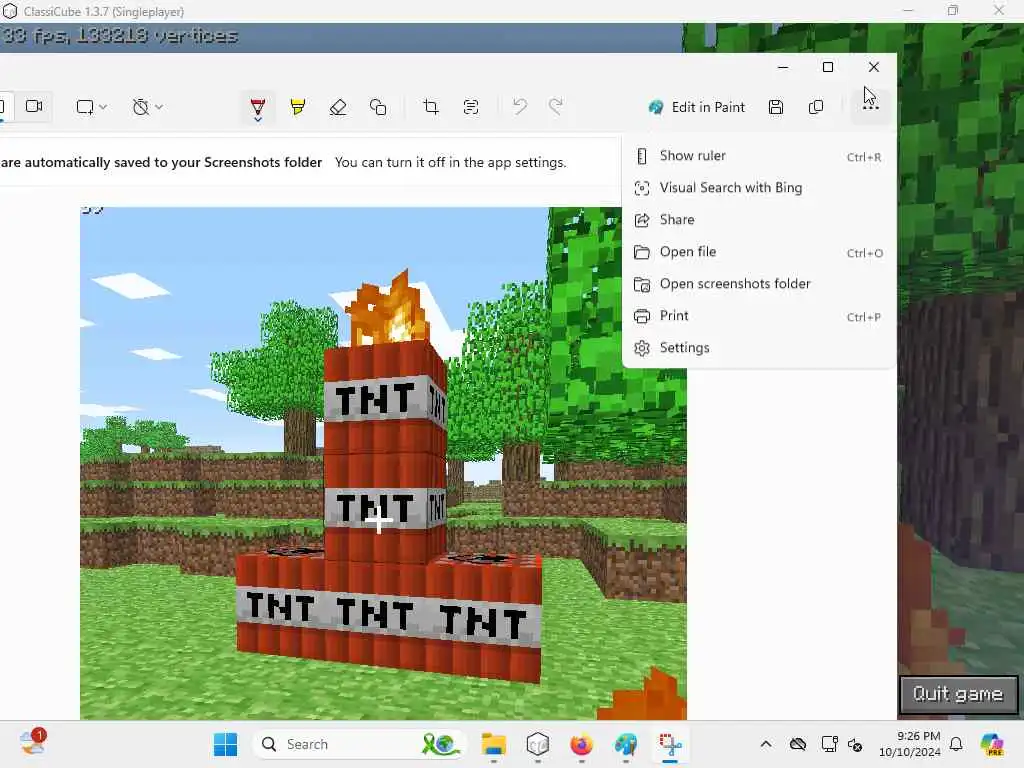
Task: Click the muted volume tray icon
Action: (855, 744)
